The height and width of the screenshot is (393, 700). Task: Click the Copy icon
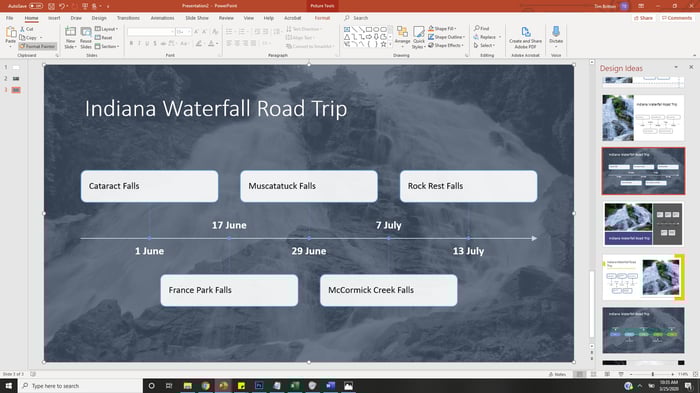click(x=22, y=38)
